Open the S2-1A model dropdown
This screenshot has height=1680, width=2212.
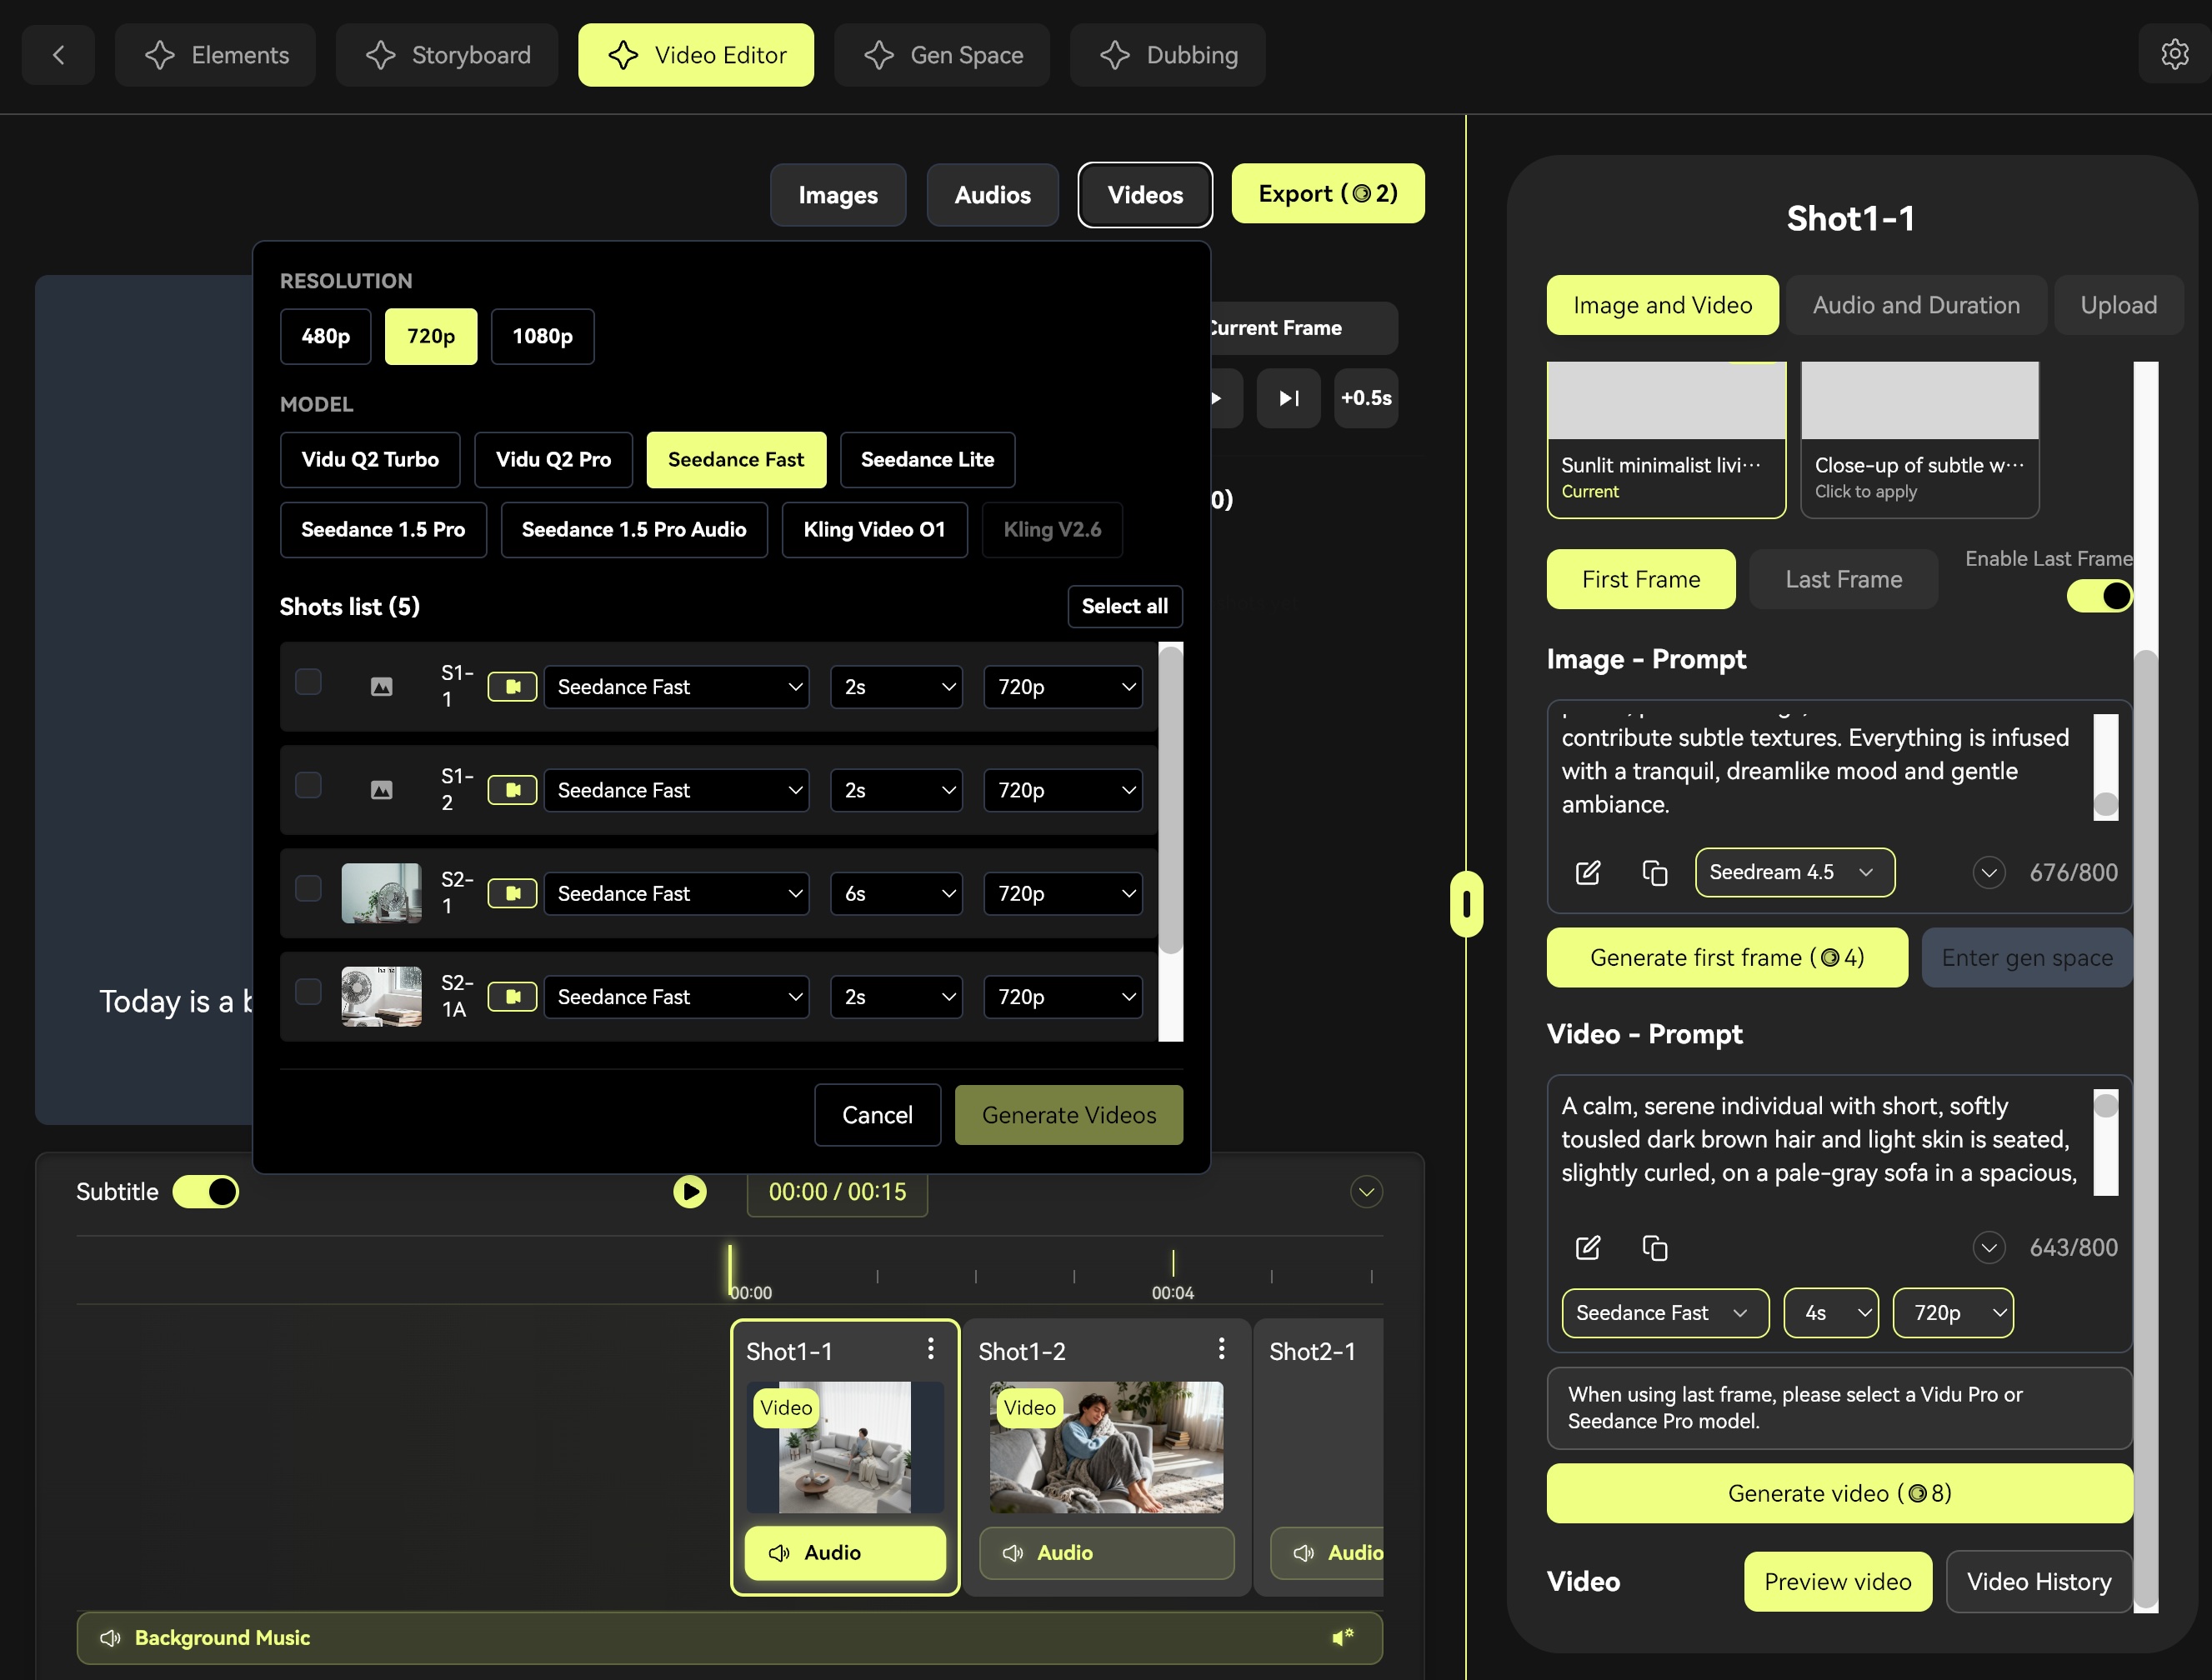(677, 997)
